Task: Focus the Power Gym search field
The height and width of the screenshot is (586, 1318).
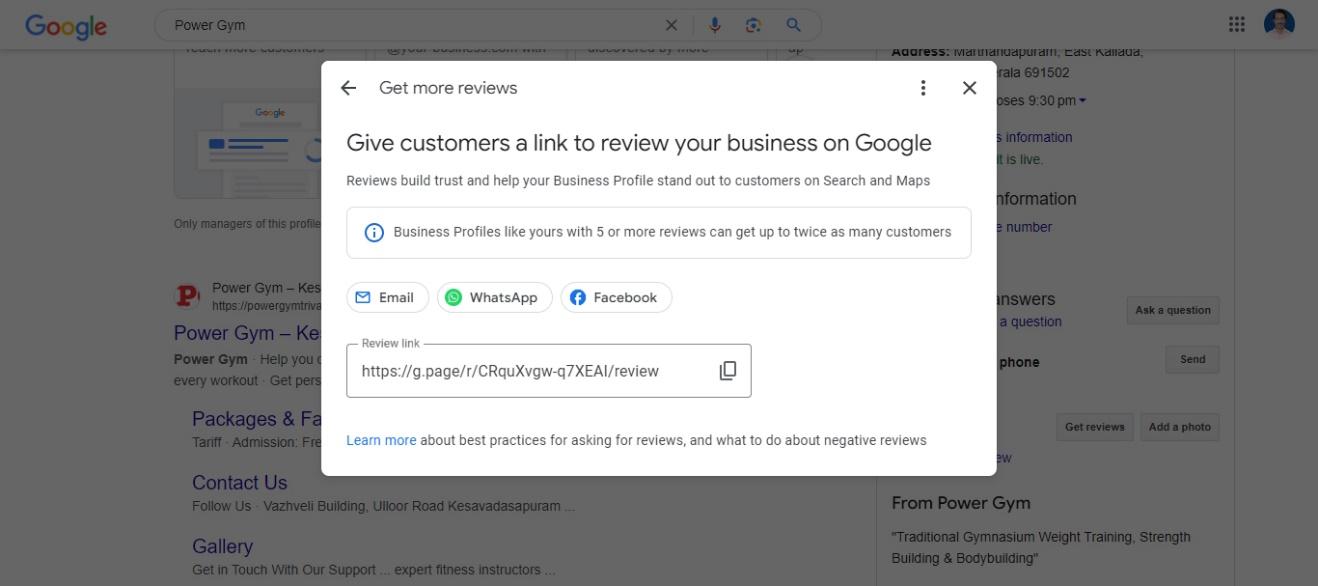Action: (415, 25)
